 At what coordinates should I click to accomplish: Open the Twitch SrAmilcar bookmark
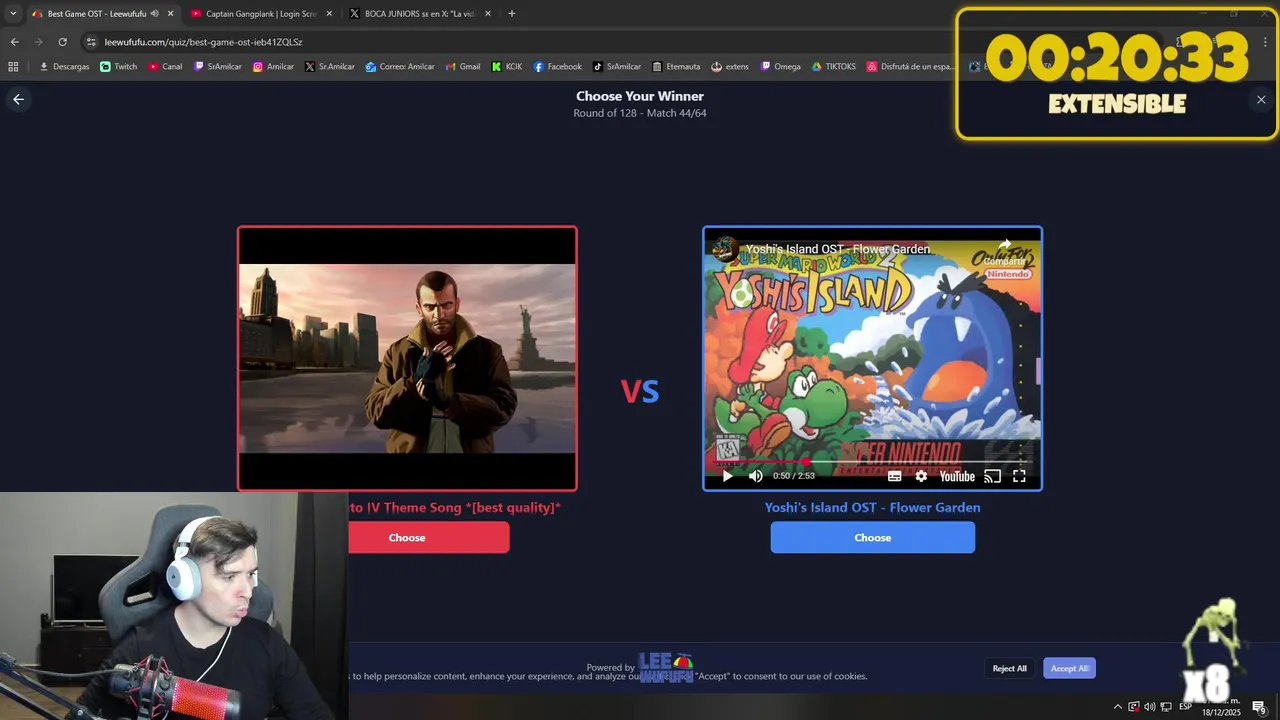[218, 67]
